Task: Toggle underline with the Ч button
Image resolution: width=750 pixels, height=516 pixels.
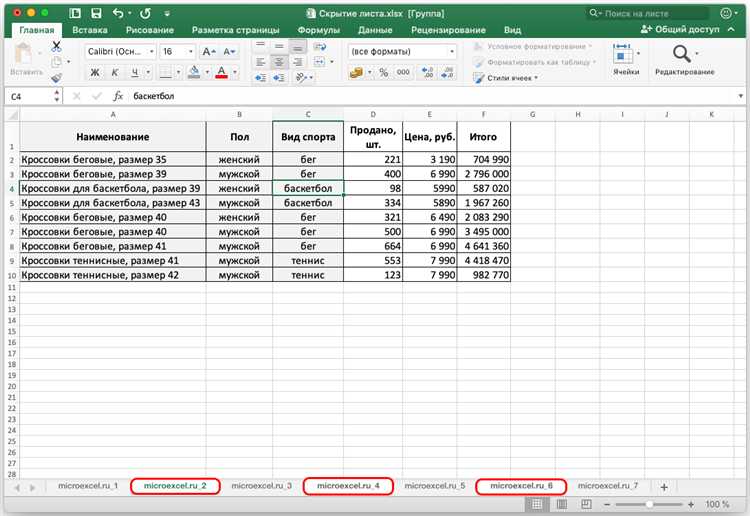Action: click(135, 72)
